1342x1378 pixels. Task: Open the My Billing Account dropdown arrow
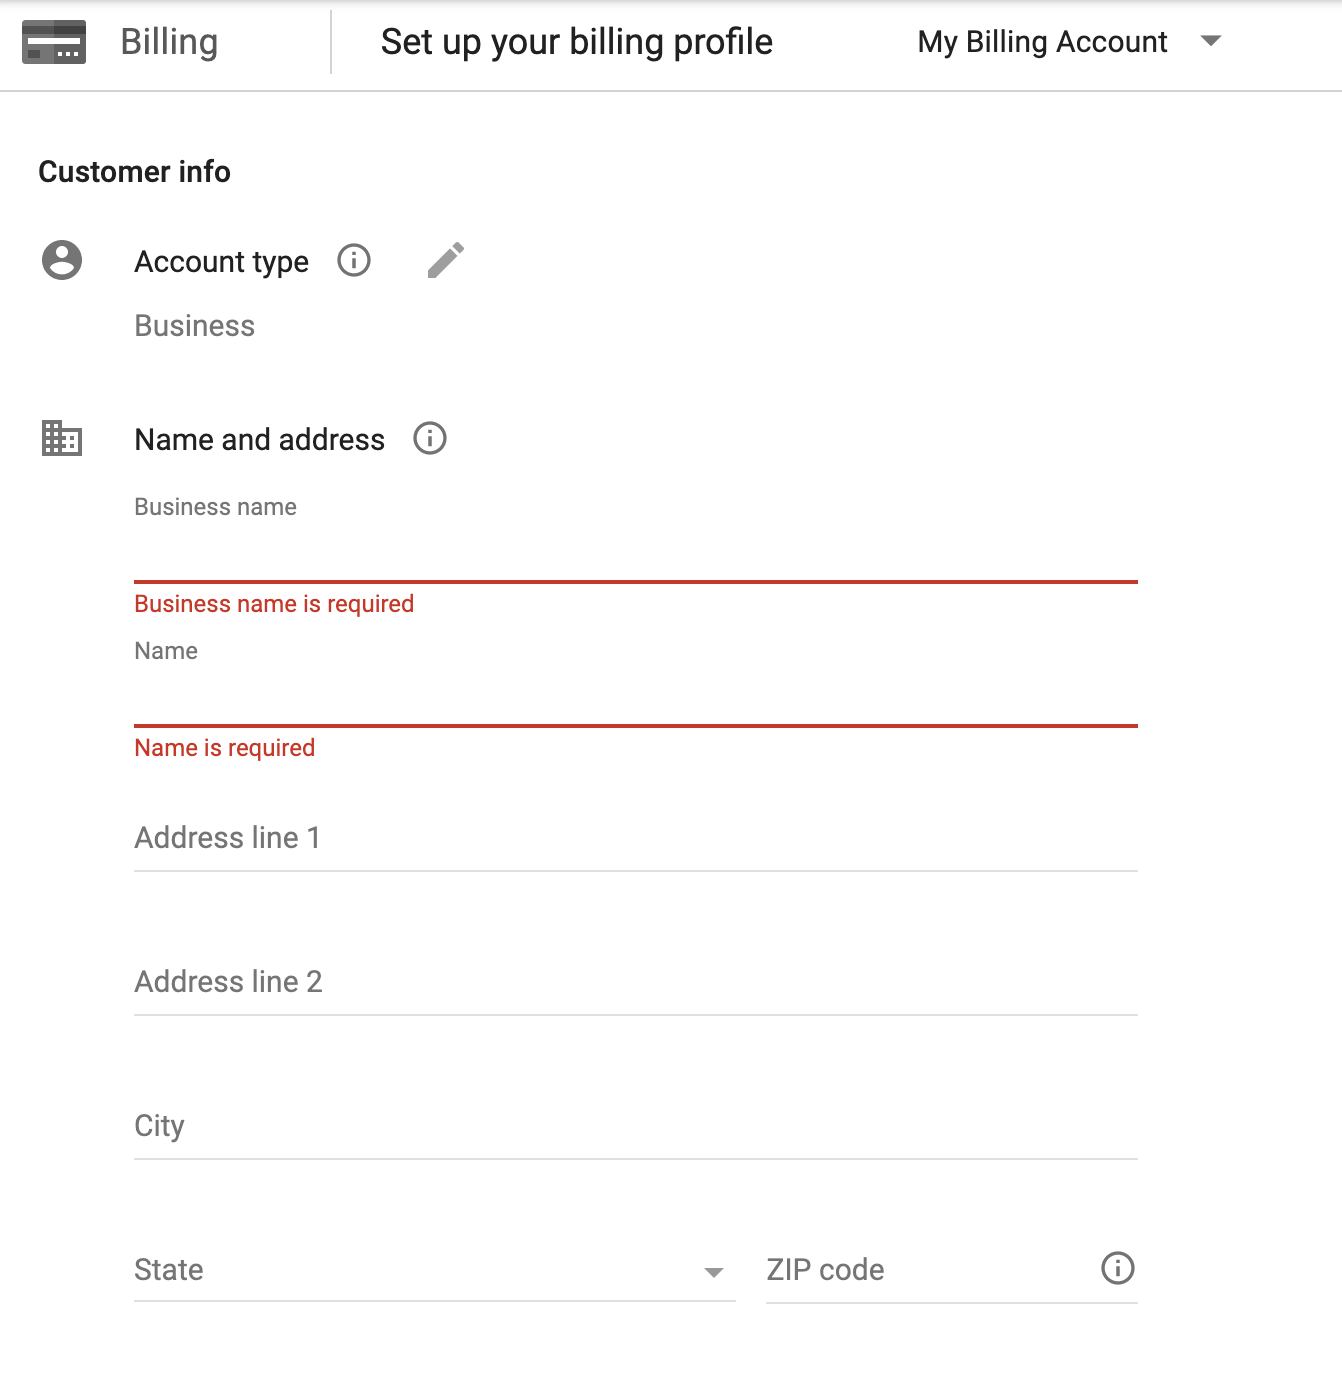click(1211, 42)
